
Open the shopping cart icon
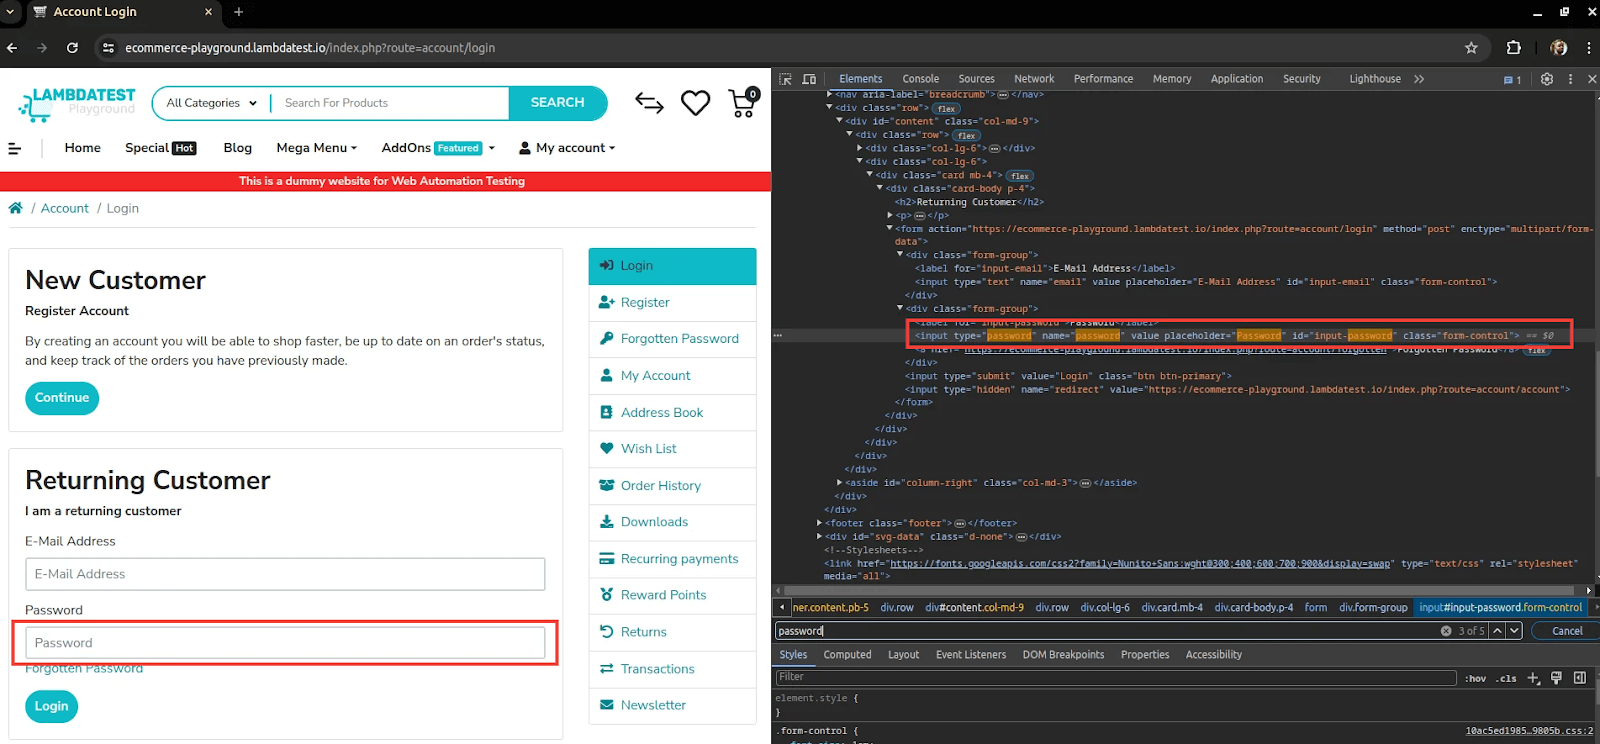coord(744,103)
